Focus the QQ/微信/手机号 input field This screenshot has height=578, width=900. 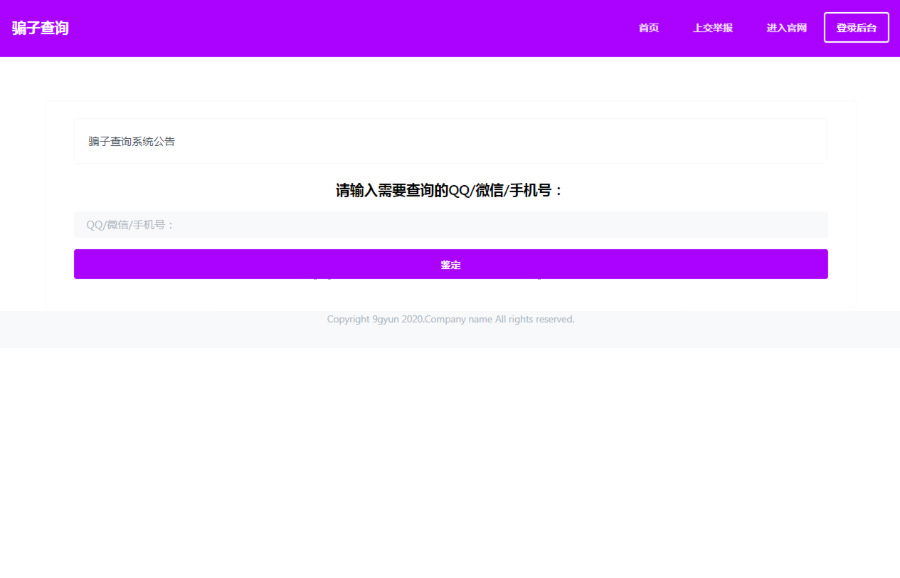pyautogui.click(x=450, y=225)
